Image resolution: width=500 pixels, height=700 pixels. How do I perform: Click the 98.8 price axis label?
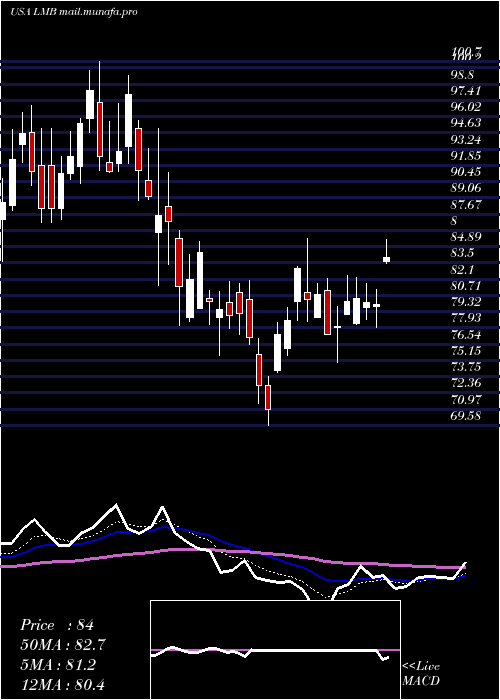[x=462, y=74]
